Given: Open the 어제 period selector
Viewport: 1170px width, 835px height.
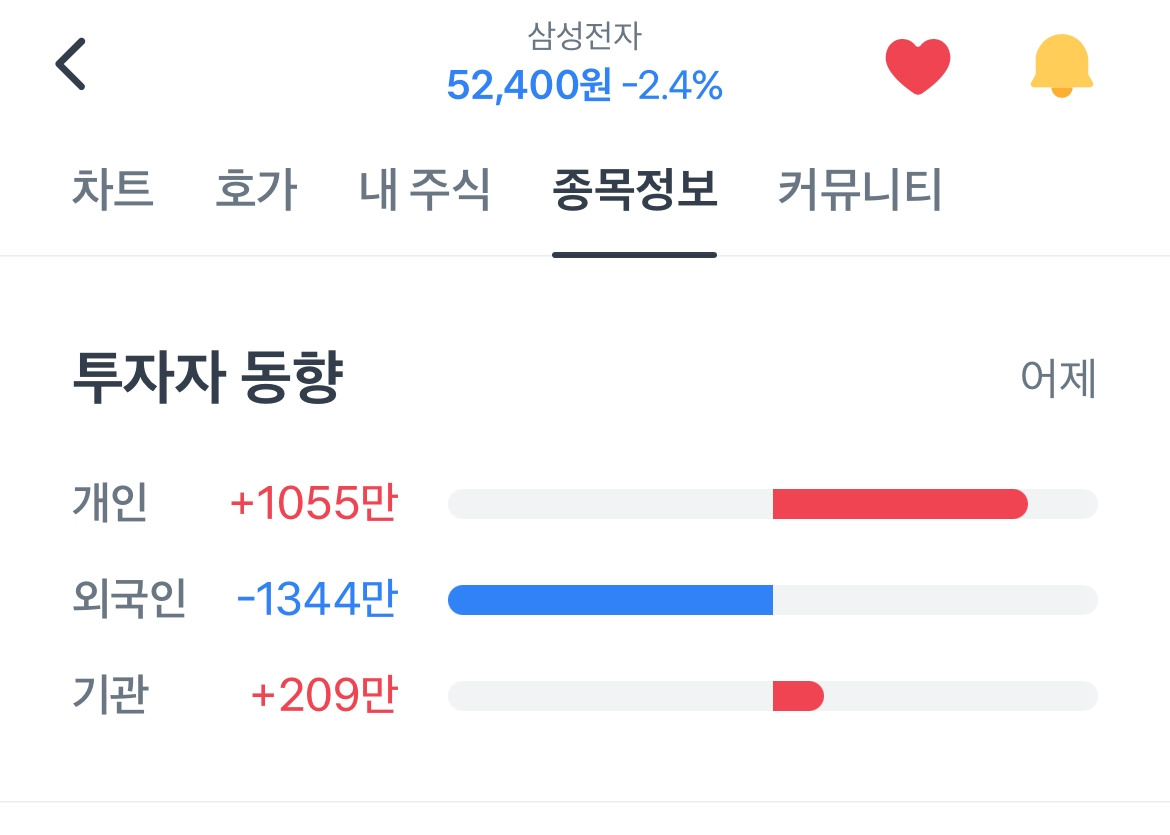Looking at the screenshot, I should [1058, 380].
